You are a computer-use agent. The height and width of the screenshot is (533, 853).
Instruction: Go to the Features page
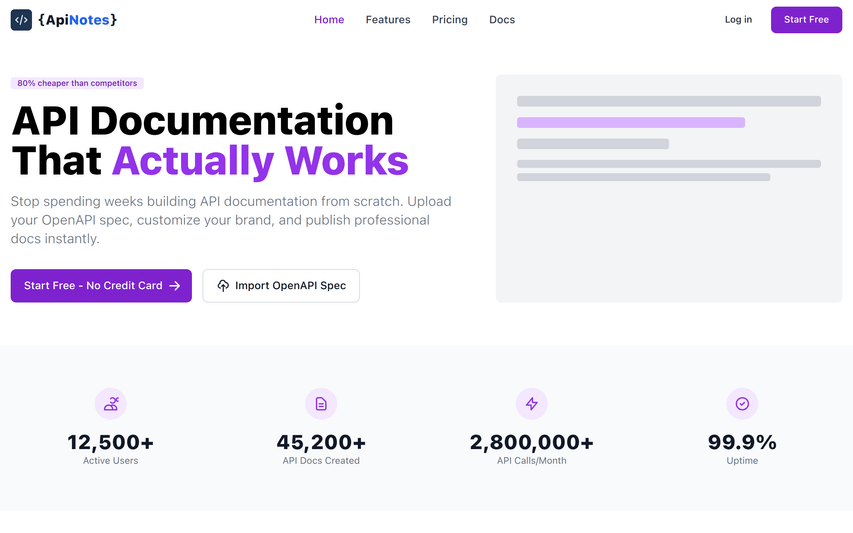(x=388, y=20)
